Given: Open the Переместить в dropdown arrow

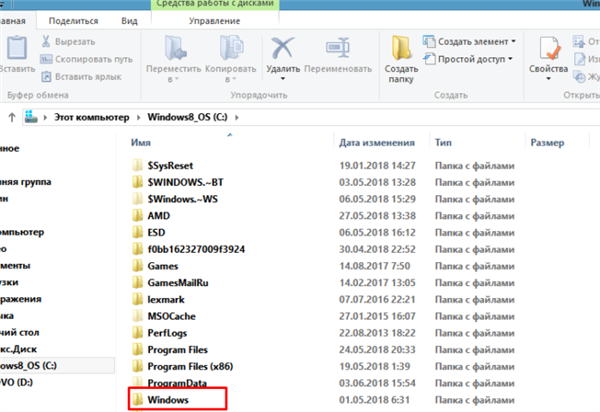Looking at the screenshot, I should point(177,79).
